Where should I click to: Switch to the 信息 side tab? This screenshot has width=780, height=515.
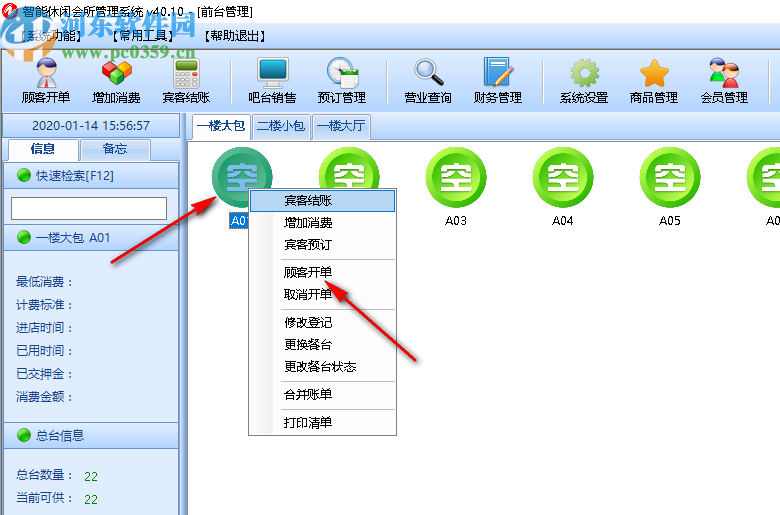[x=43, y=149]
